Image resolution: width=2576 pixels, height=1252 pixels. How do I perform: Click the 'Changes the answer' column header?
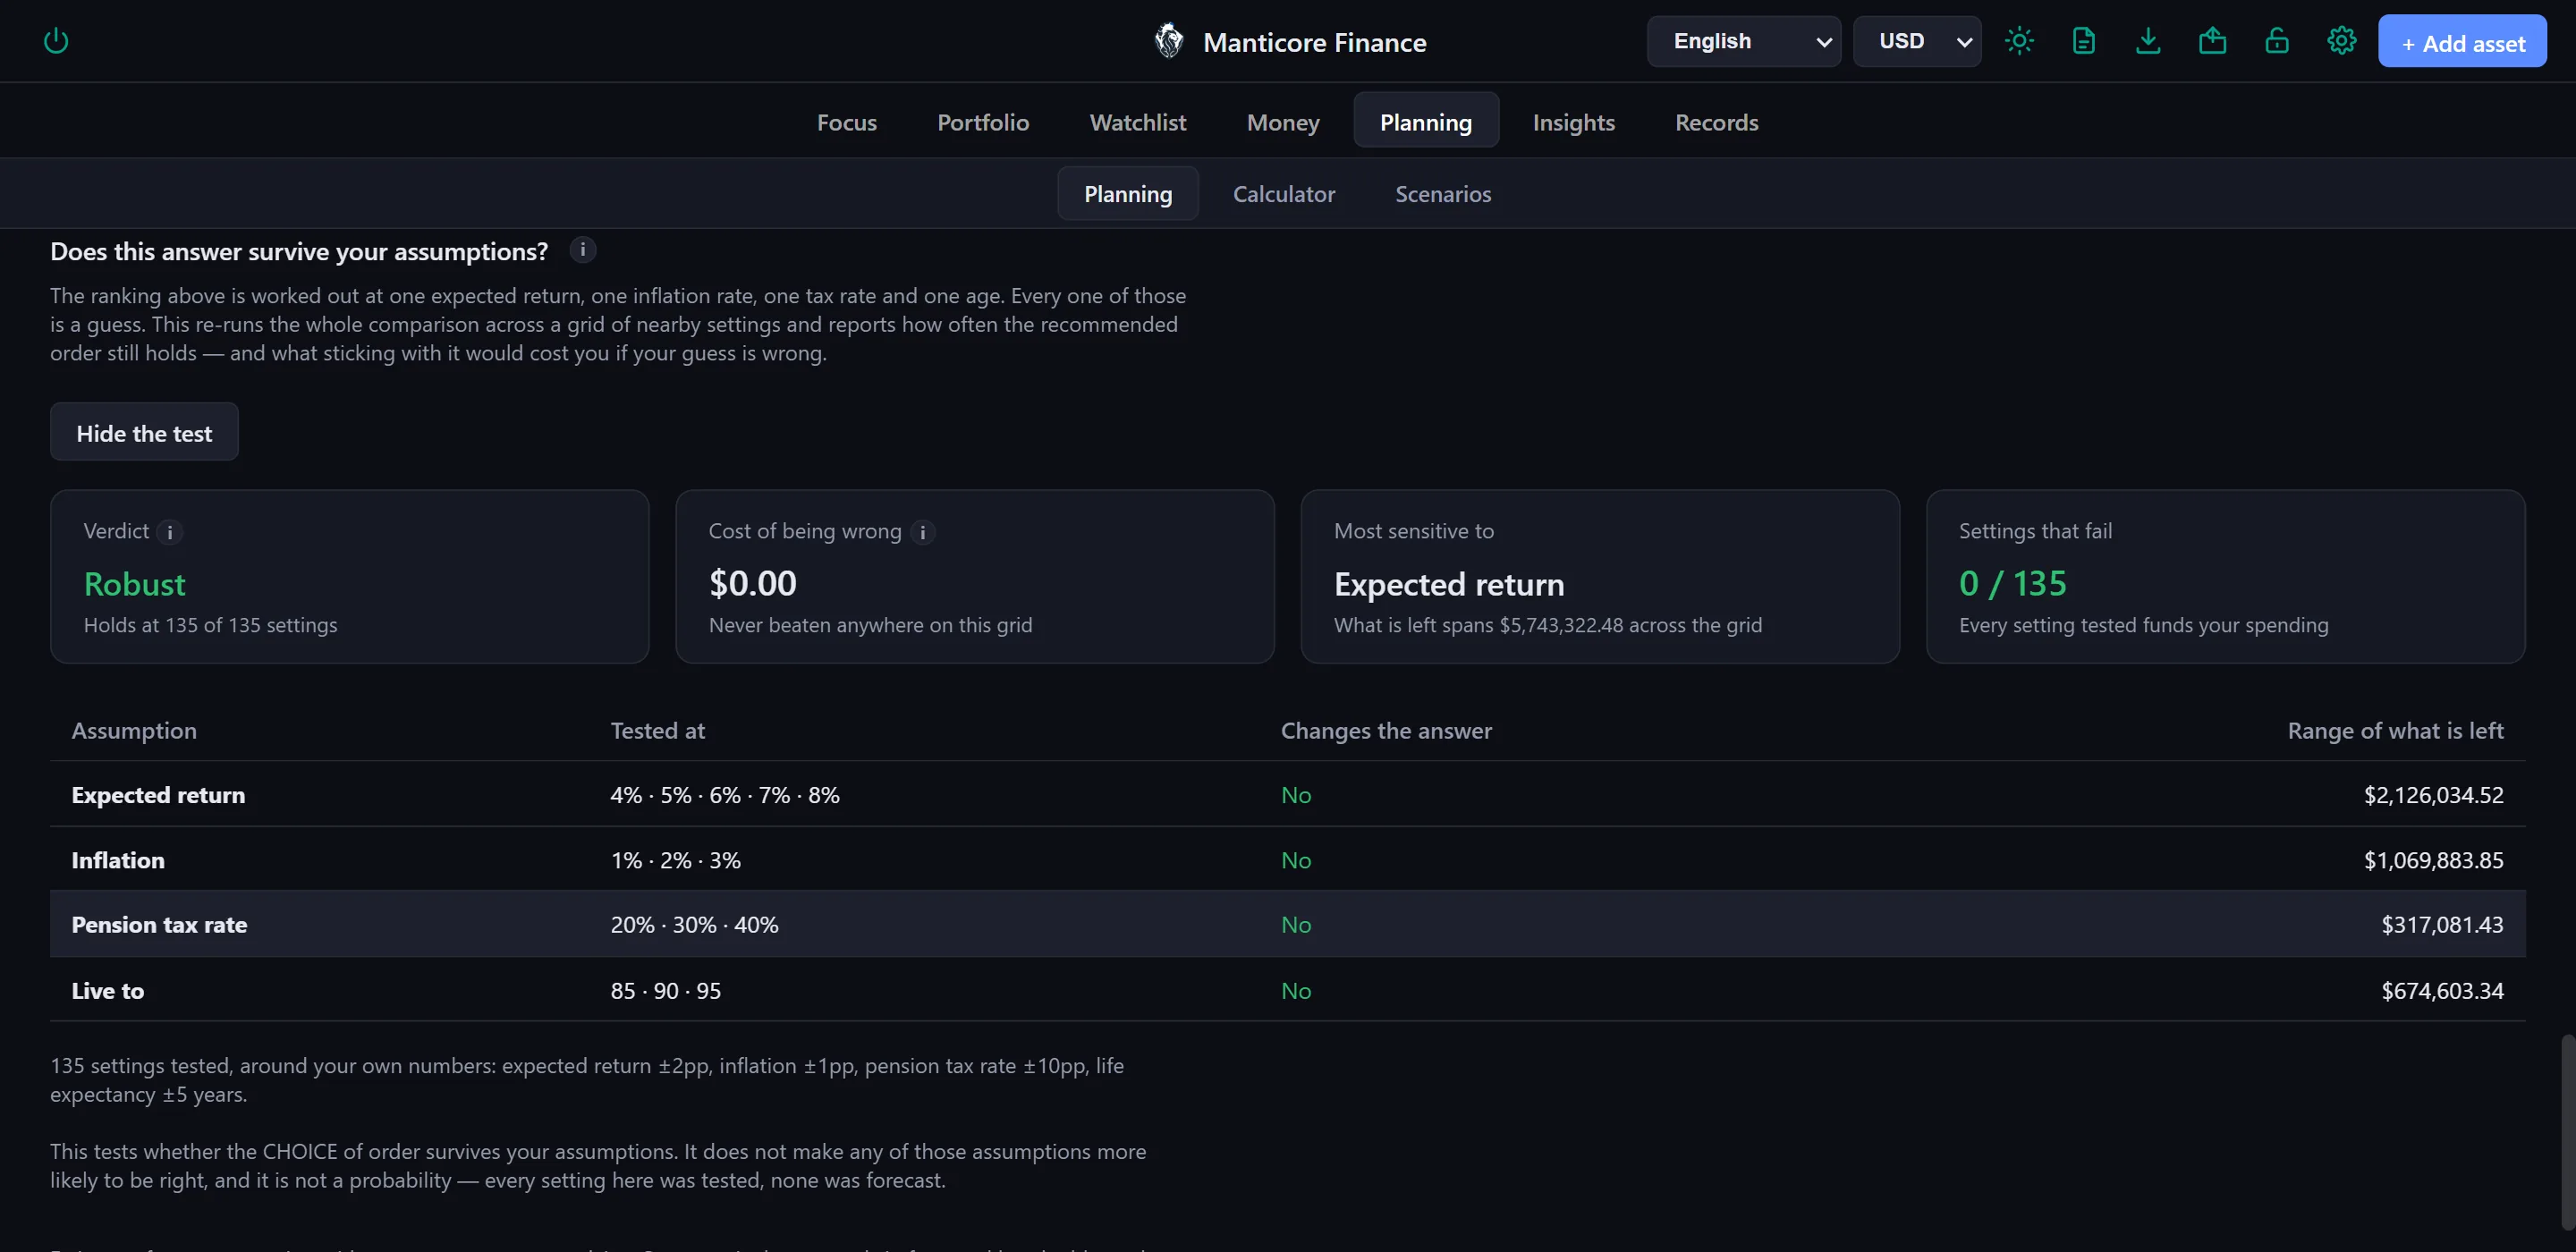point(1386,730)
